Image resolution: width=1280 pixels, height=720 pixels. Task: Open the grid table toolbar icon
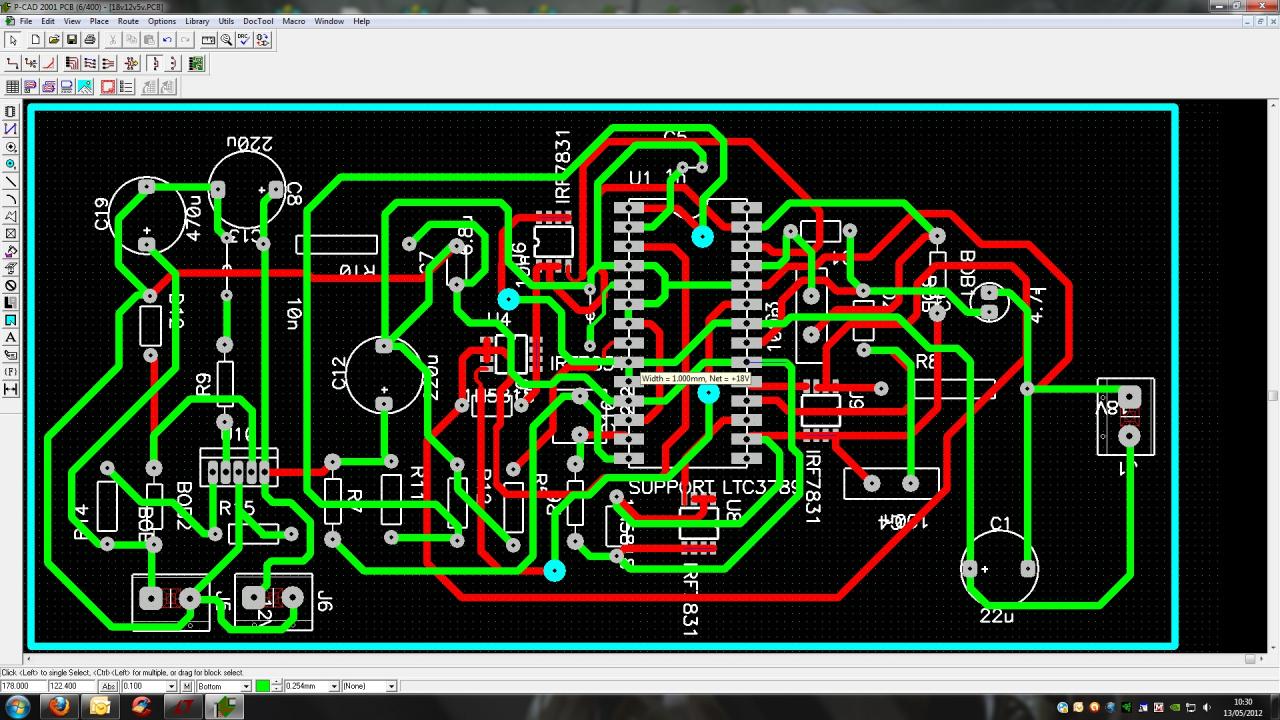pos(12,87)
